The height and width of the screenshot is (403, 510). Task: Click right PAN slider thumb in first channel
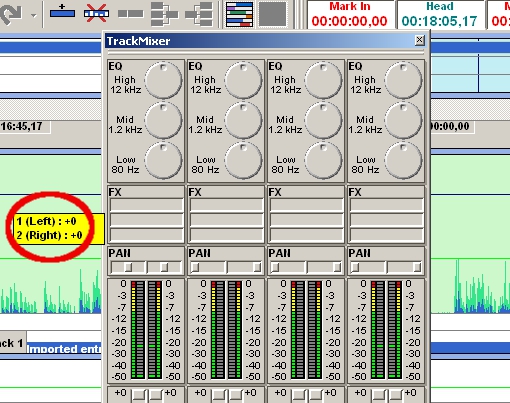click(164, 267)
